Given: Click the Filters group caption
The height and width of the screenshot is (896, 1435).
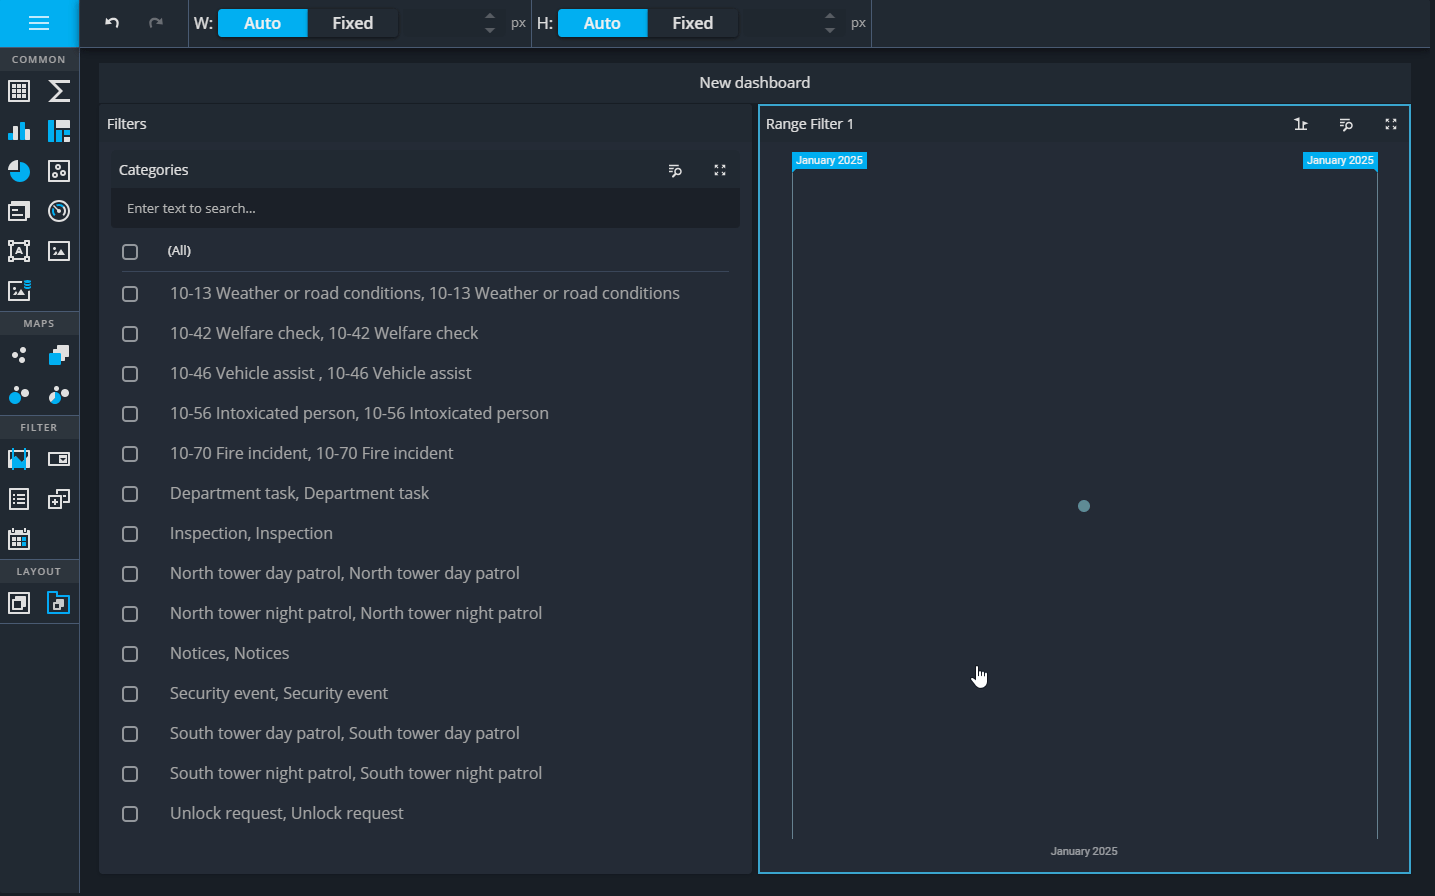Looking at the screenshot, I should pyautogui.click(x=127, y=124).
